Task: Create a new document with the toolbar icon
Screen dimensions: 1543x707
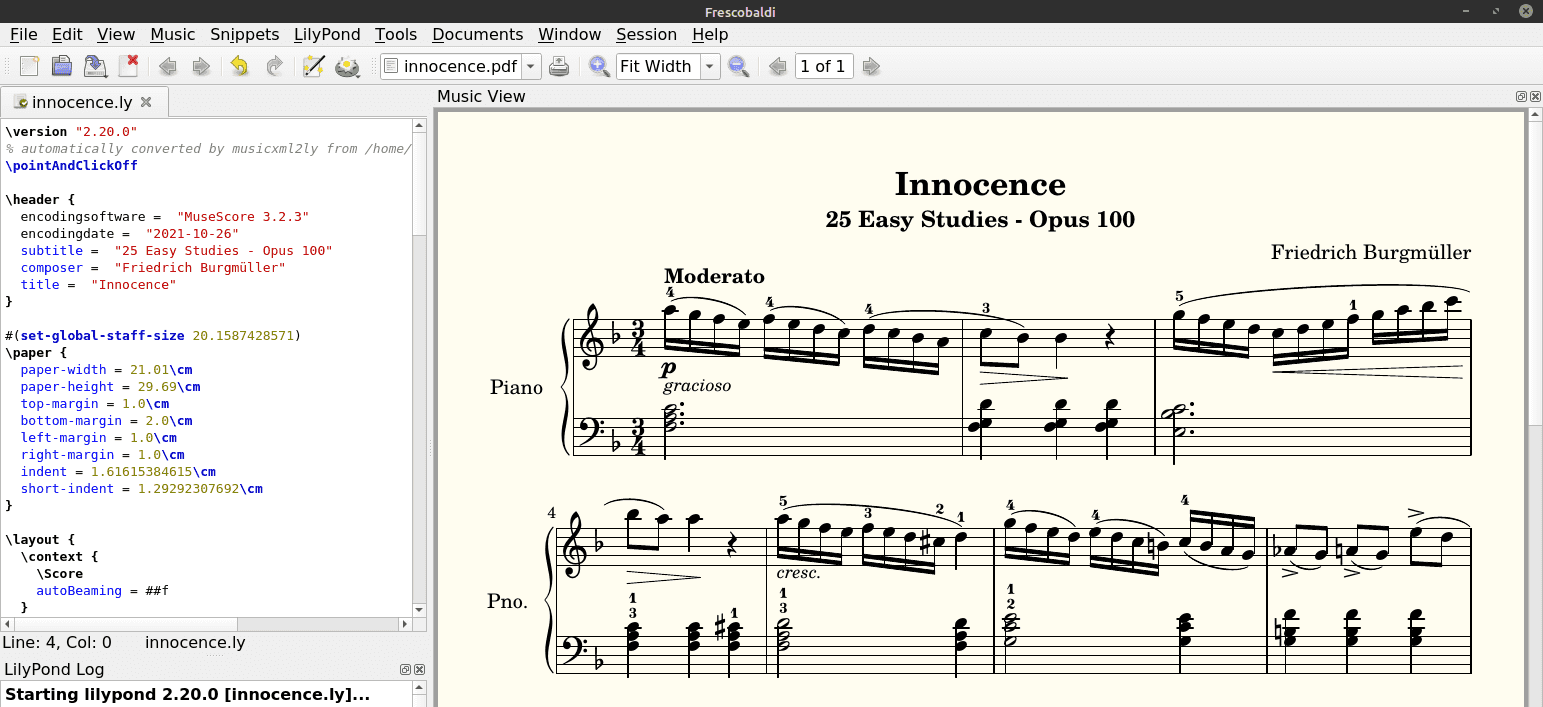Action: [29, 66]
